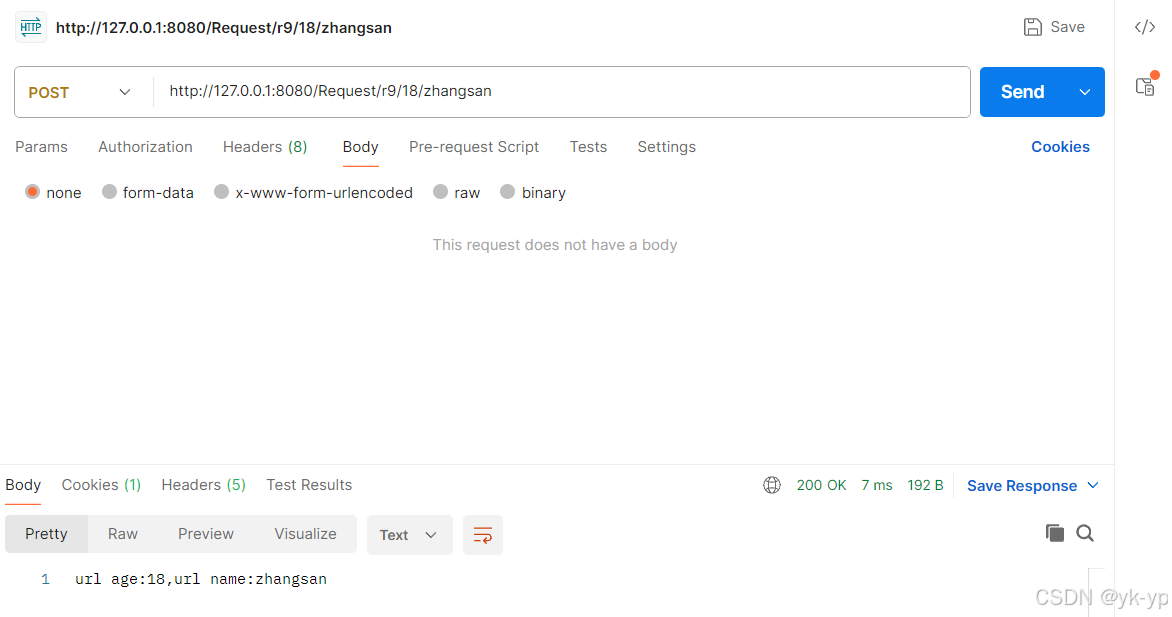Image resolution: width=1172 pixels, height=617 pixels.
Task: Click the blue Send button
Action: [x=1023, y=92]
